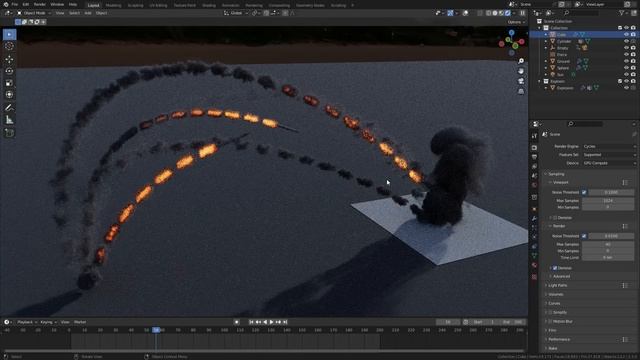The width and height of the screenshot is (640, 360).
Task: Adjust render Time Limit field
Action: [x=608, y=258]
